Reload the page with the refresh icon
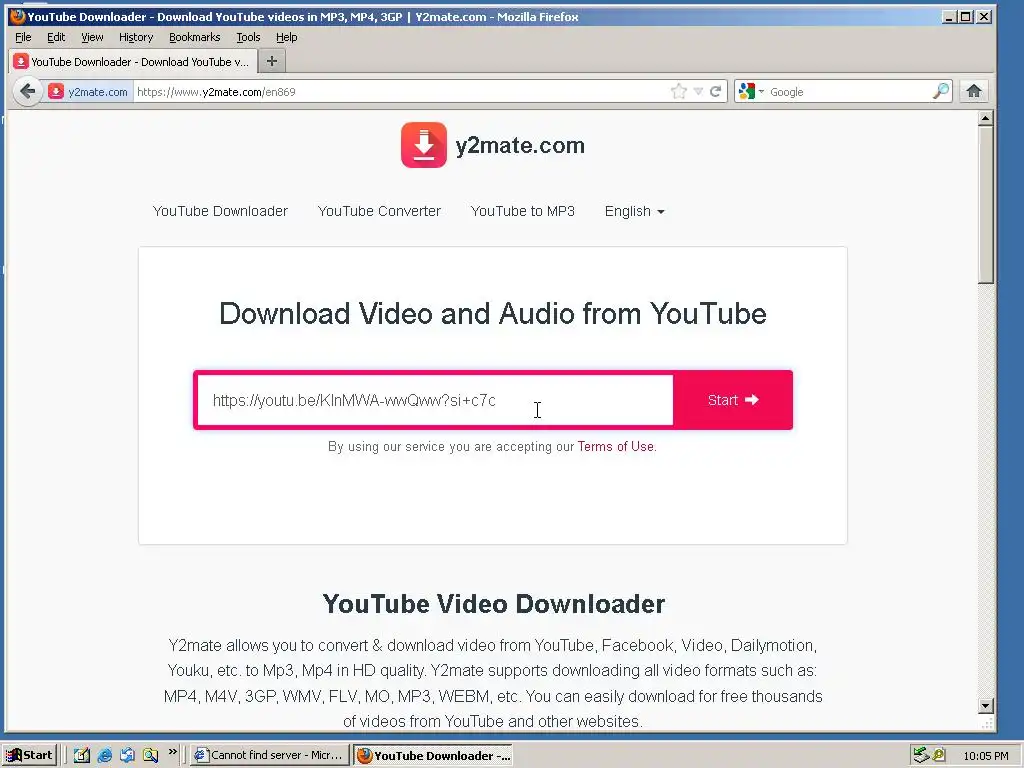Image resolution: width=1024 pixels, height=768 pixels. [x=716, y=91]
